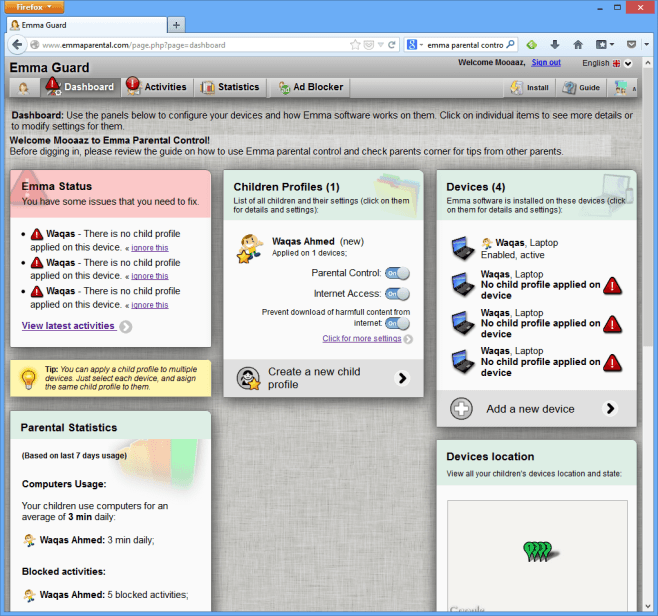The width and height of the screenshot is (658, 616).
Task: Ignore the second Waqas device warning
Action: [150, 276]
